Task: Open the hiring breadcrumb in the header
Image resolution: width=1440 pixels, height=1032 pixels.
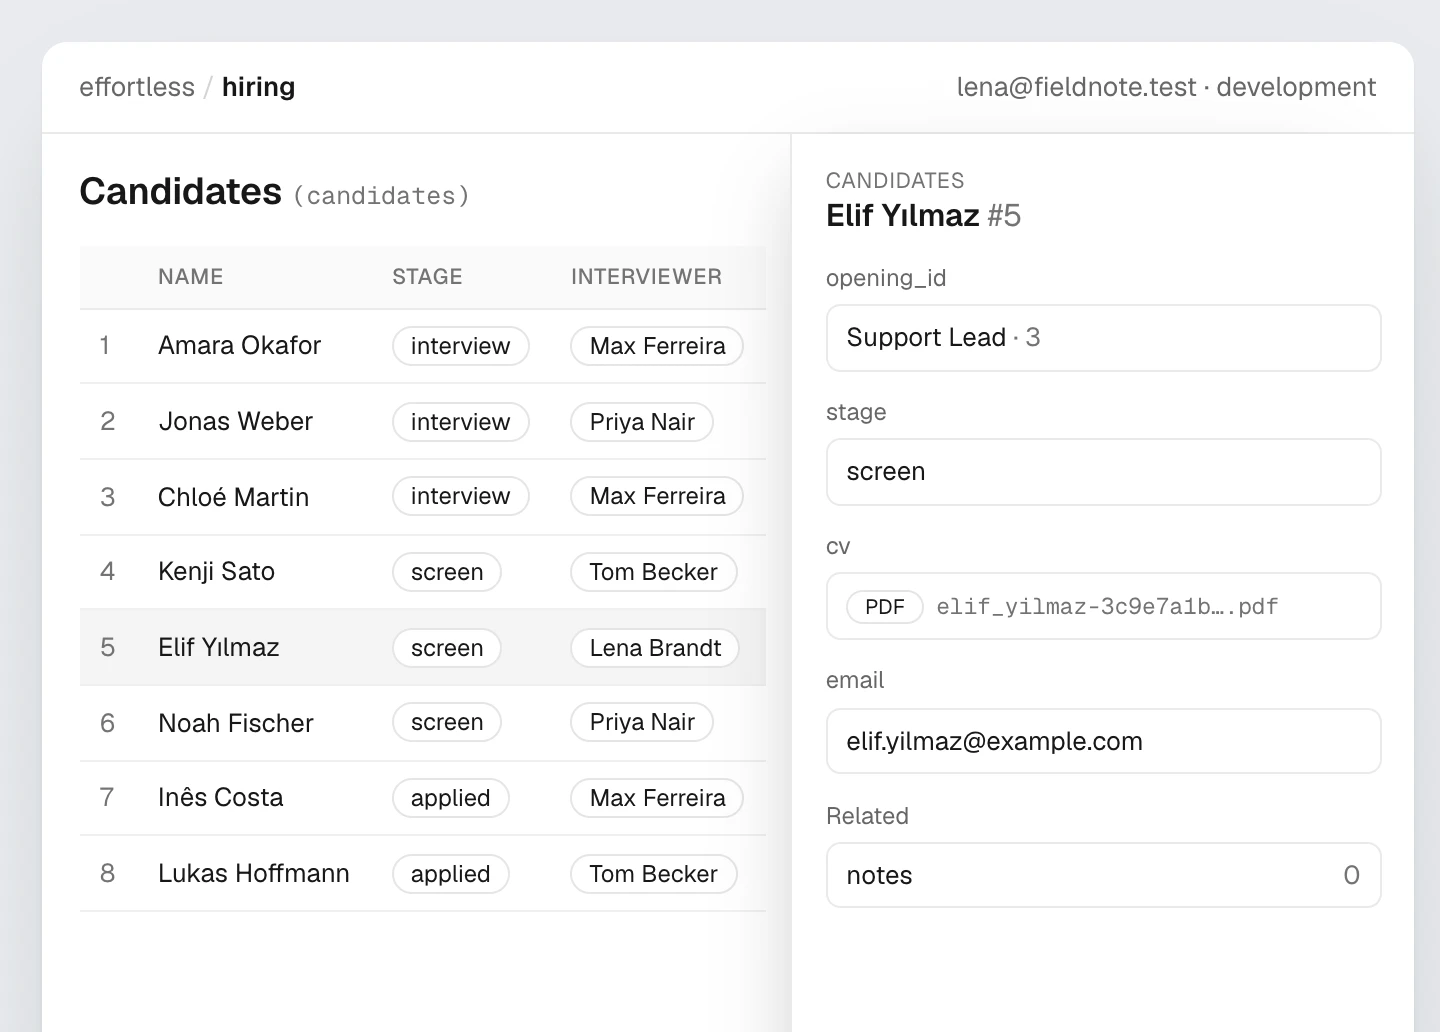Action: [258, 87]
